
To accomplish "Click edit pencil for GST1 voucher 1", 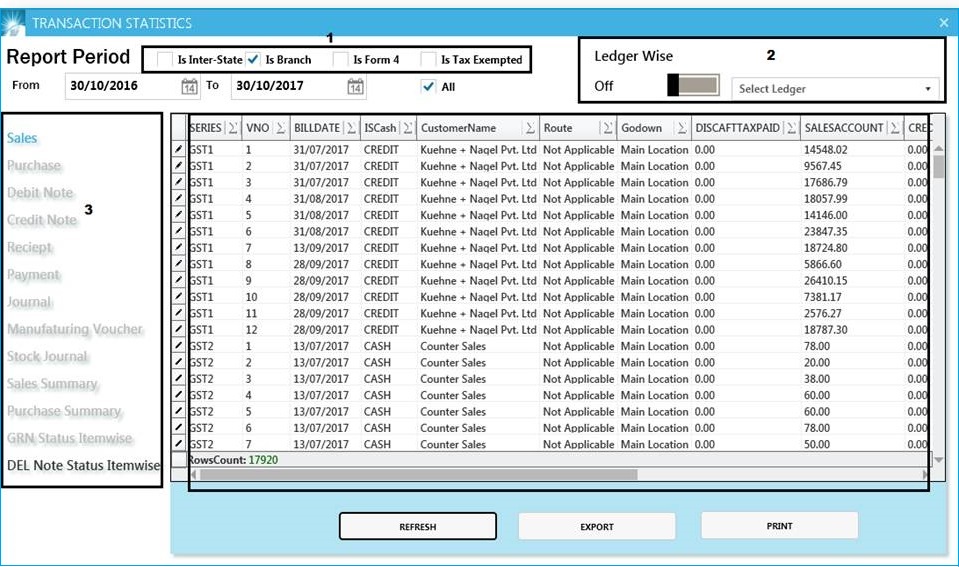I will pyautogui.click(x=179, y=149).
